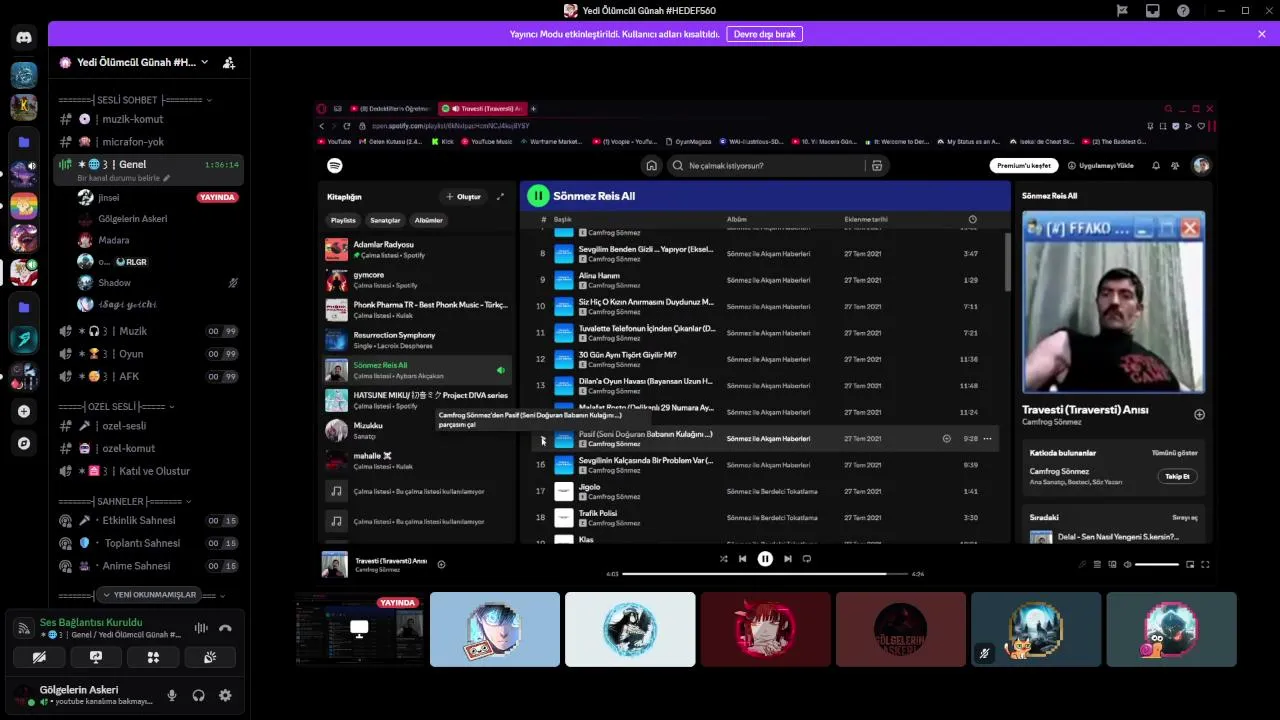Screen dimensions: 1280x720
Task: Add a server with the plus icon
Action: pyautogui.click(x=24, y=411)
